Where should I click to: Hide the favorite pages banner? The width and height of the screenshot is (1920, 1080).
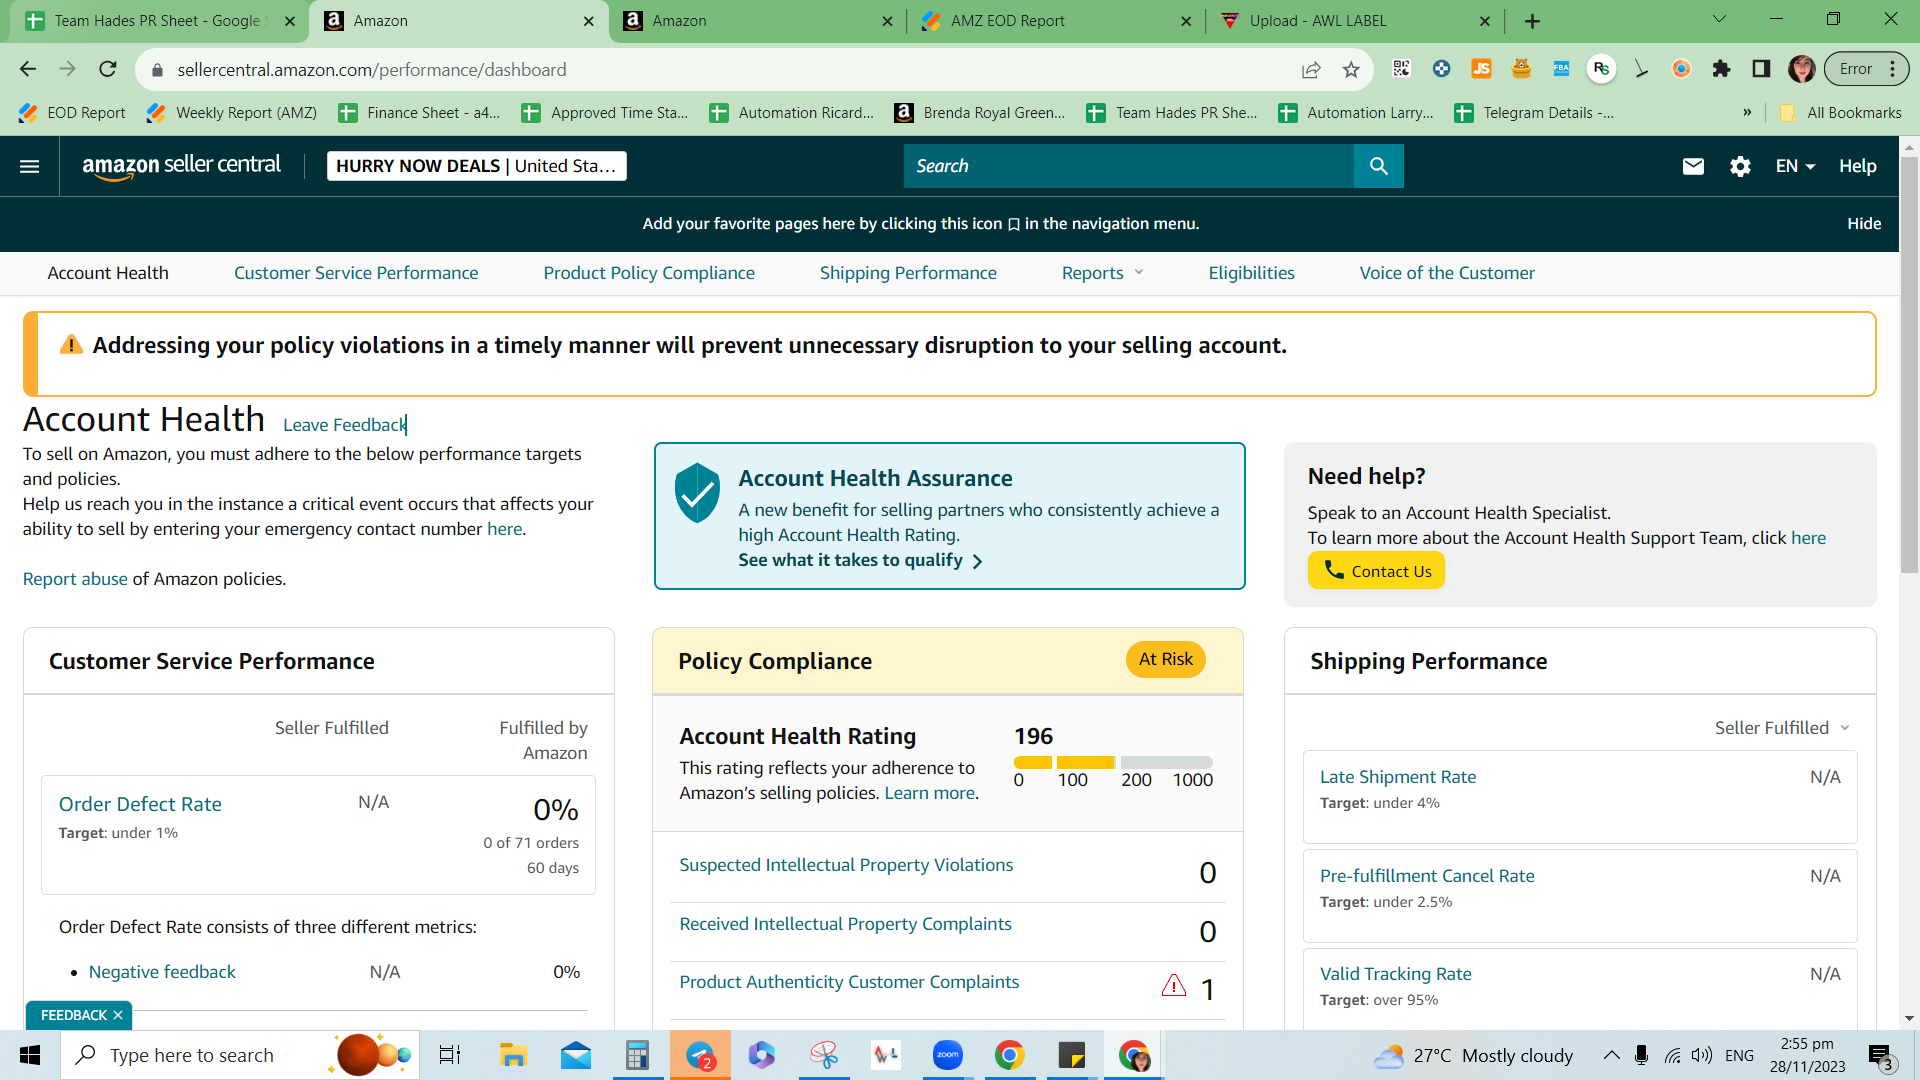point(1864,224)
